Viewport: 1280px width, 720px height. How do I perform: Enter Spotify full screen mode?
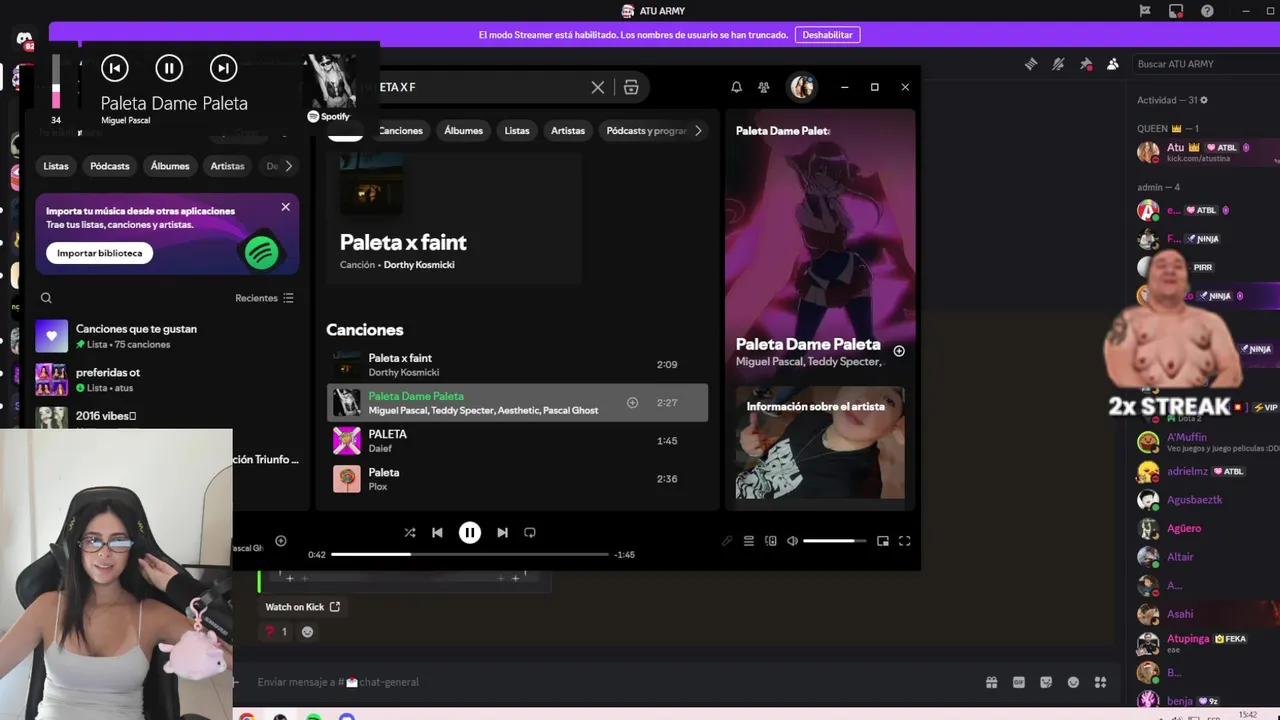pos(904,541)
